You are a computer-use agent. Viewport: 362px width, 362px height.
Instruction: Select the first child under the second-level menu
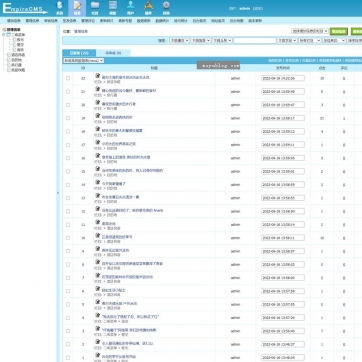pyautogui.click(x=18, y=40)
